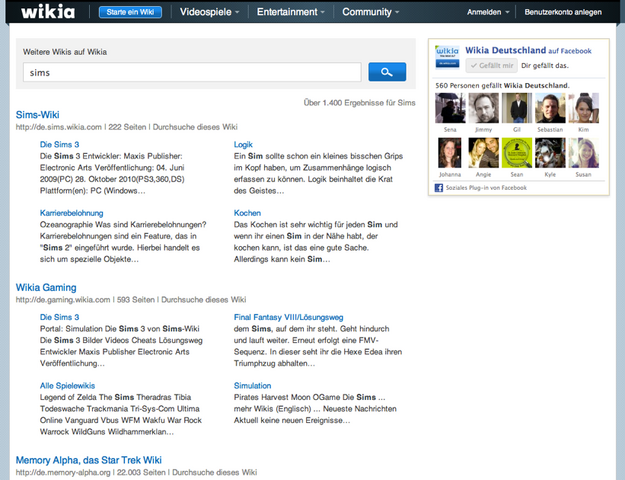This screenshot has width=625, height=480.
Task: Open Jimmy's profile picture
Action: pyautogui.click(x=483, y=108)
